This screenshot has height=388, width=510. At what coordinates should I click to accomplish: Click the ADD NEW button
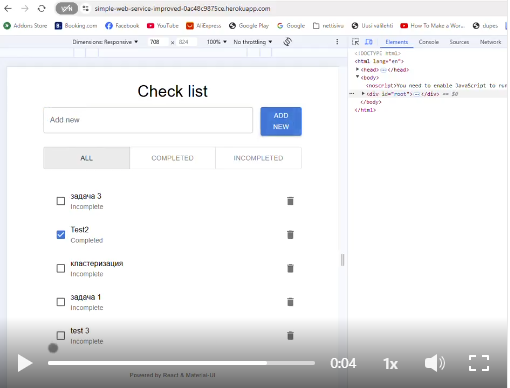click(281, 121)
